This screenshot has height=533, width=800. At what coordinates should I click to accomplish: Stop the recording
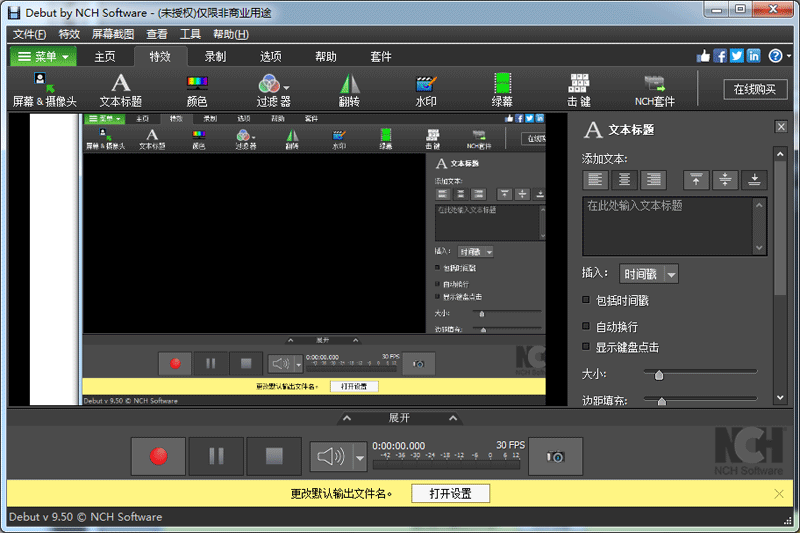click(x=274, y=456)
